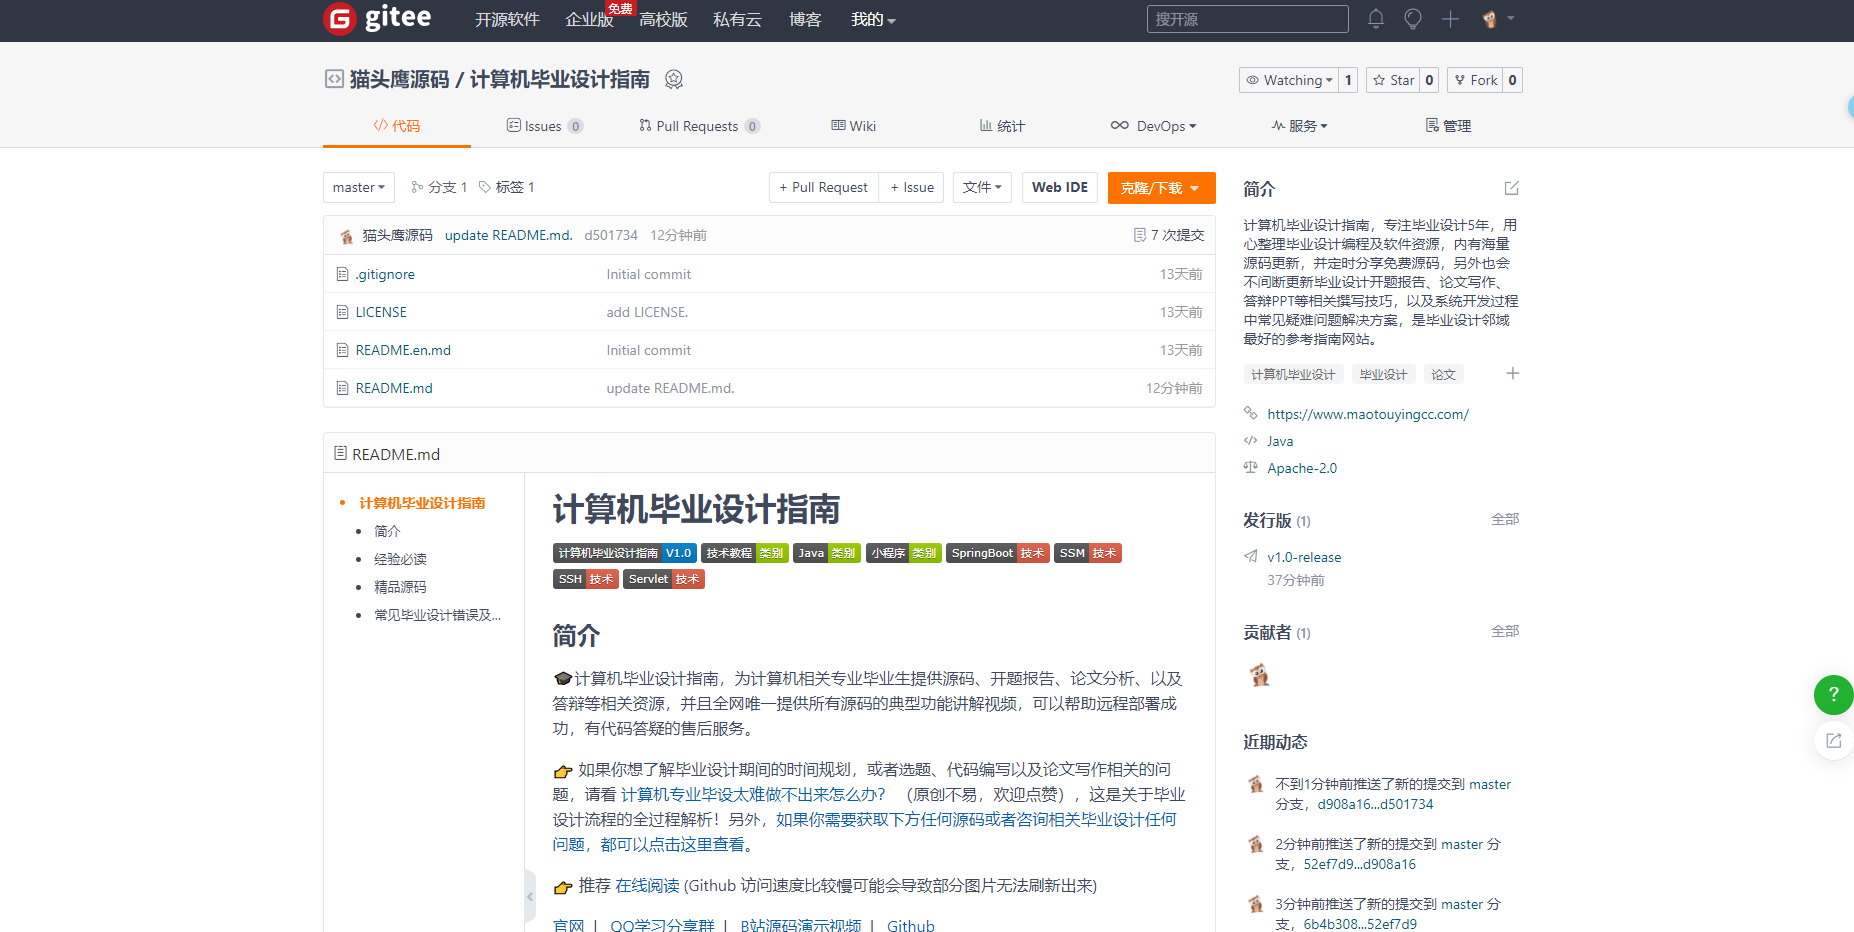Open Apache-2.0 license link

pos(1302,468)
